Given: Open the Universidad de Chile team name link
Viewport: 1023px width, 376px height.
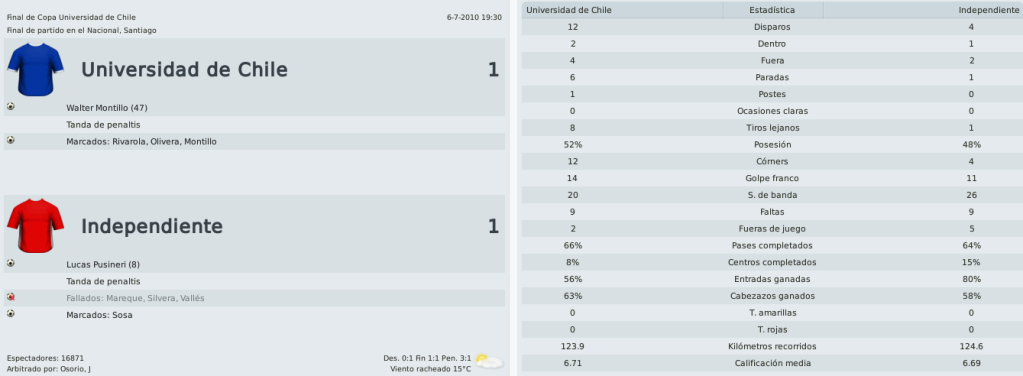Looking at the screenshot, I should [184, 70].
